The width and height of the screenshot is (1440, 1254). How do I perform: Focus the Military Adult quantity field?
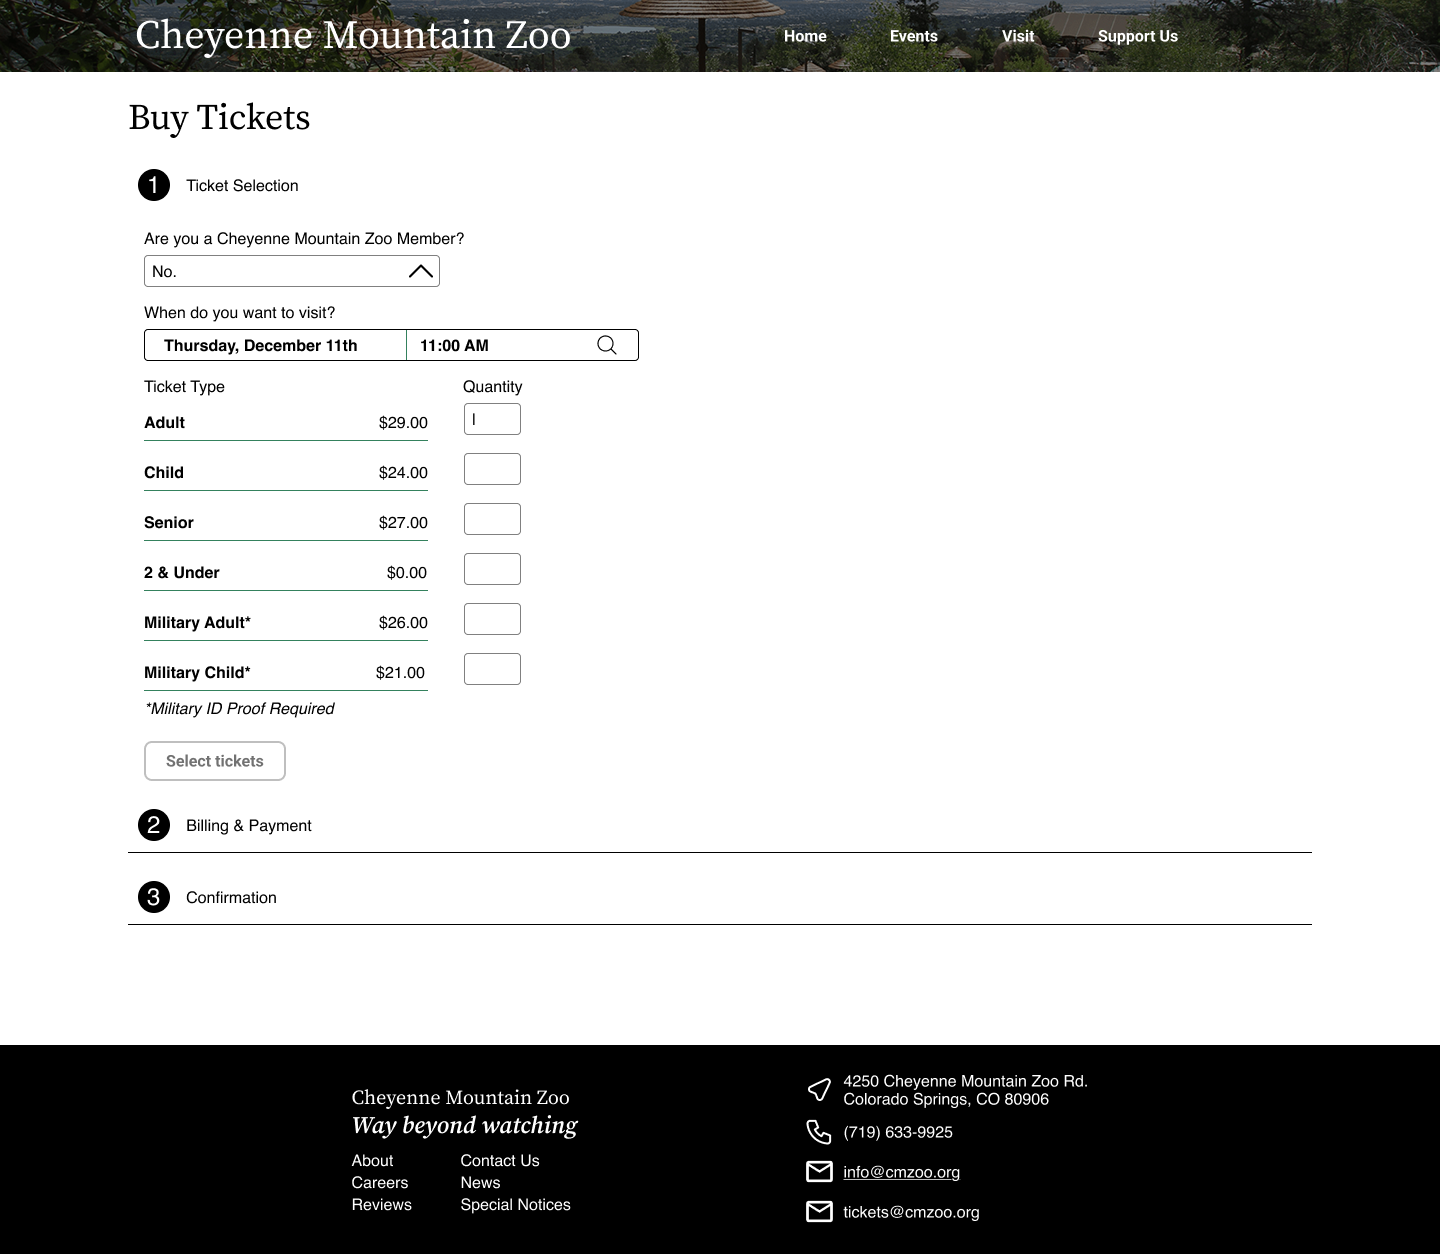point(492,619)
